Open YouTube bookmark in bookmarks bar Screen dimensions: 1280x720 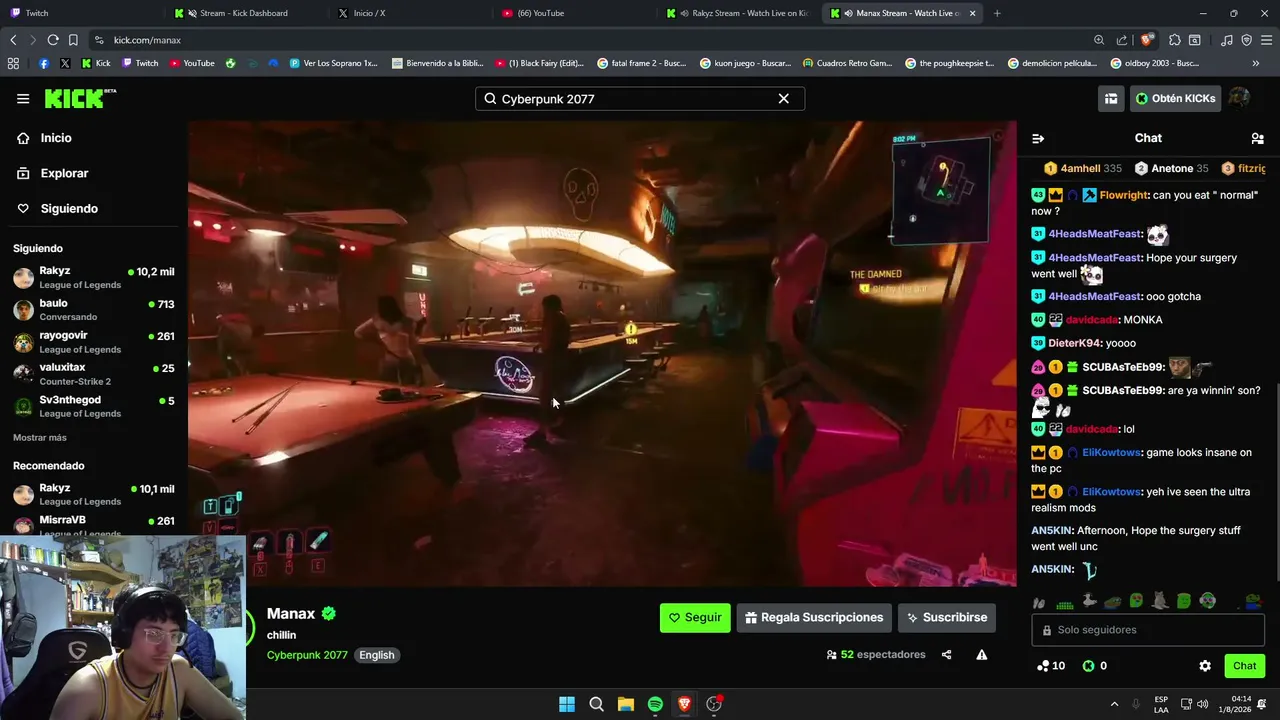click(x=192, y=63)
